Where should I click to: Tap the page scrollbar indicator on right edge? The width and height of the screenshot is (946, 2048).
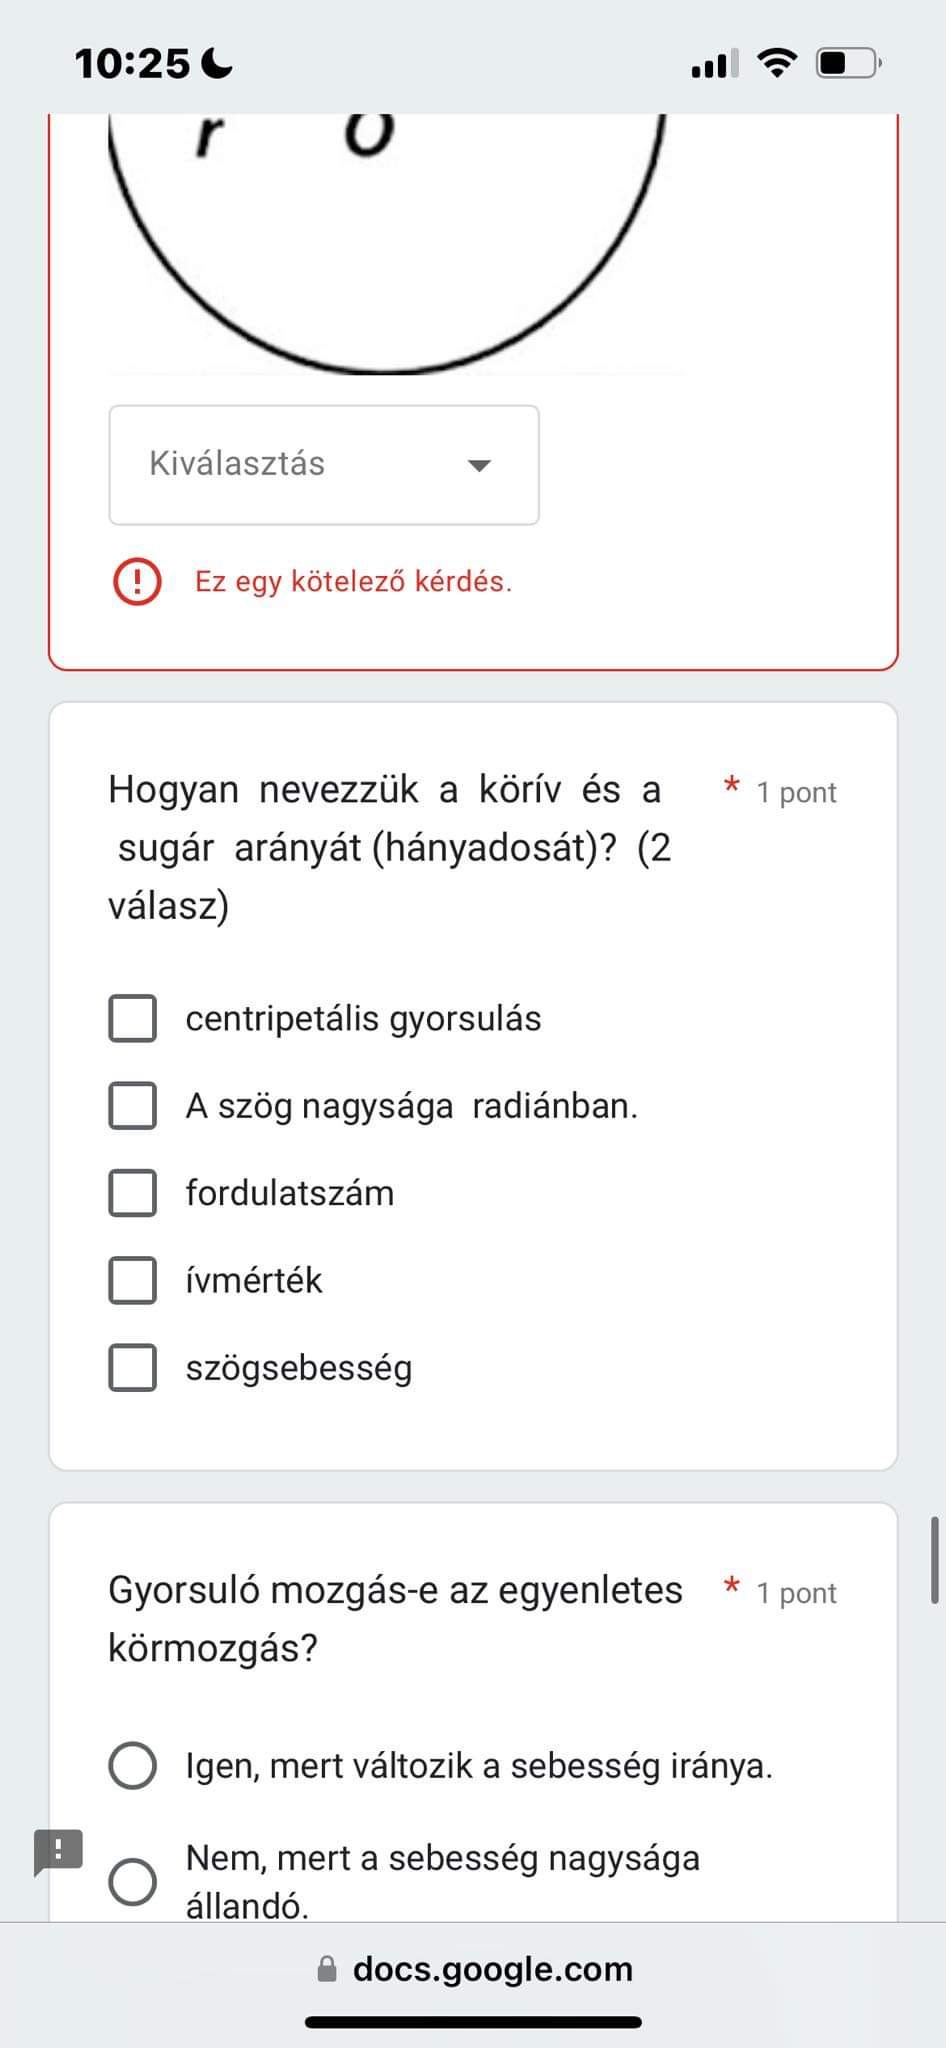click(935, 1560)
